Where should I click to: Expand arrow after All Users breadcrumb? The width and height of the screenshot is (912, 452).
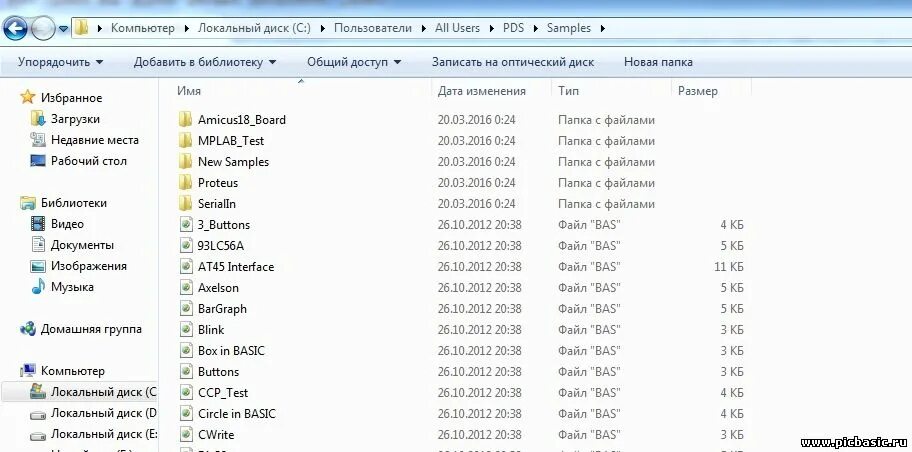491,28
